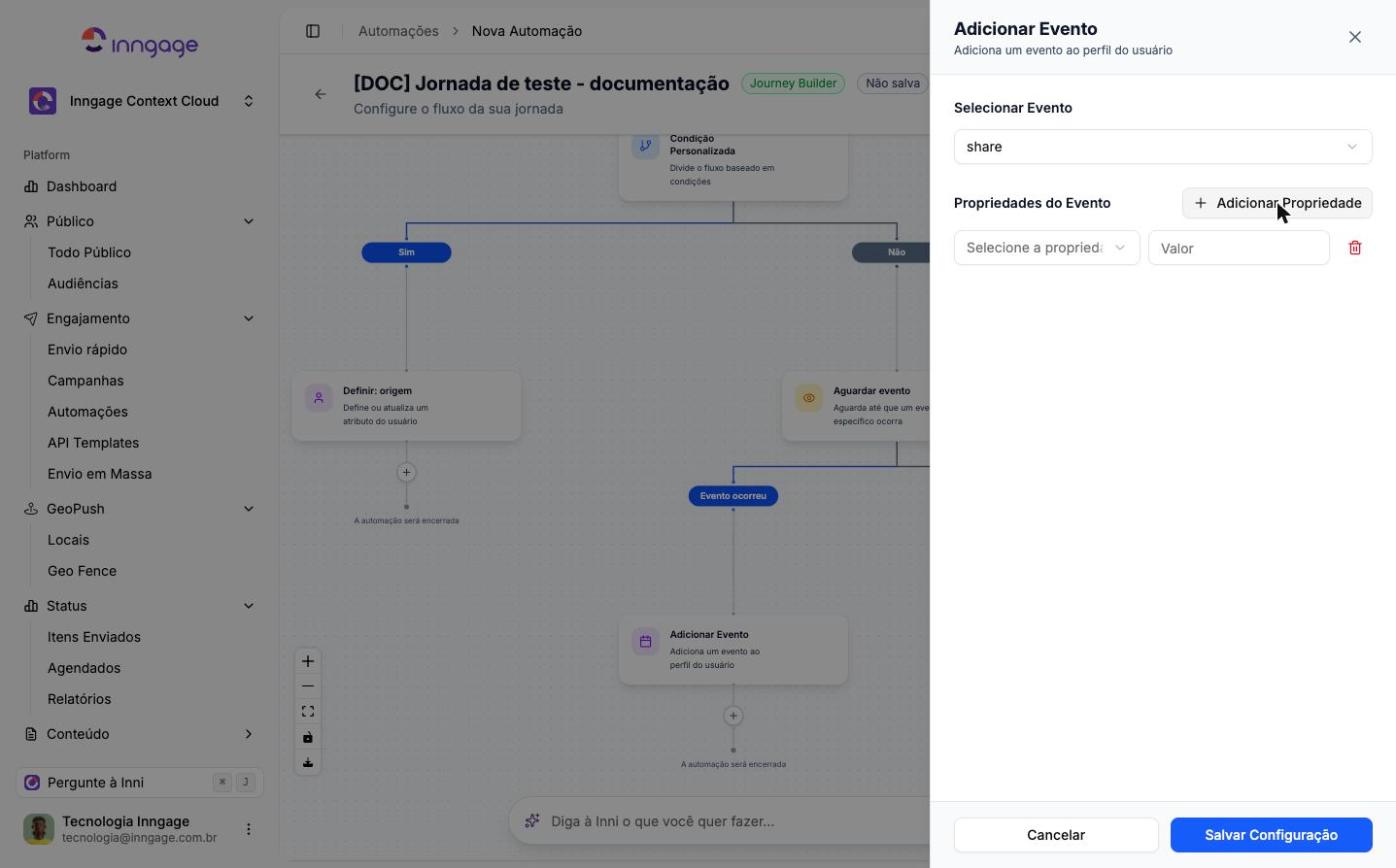Close the Adicionar Evento panel
Viewport: 1396px width, 868px height.
pos(1355,37)
